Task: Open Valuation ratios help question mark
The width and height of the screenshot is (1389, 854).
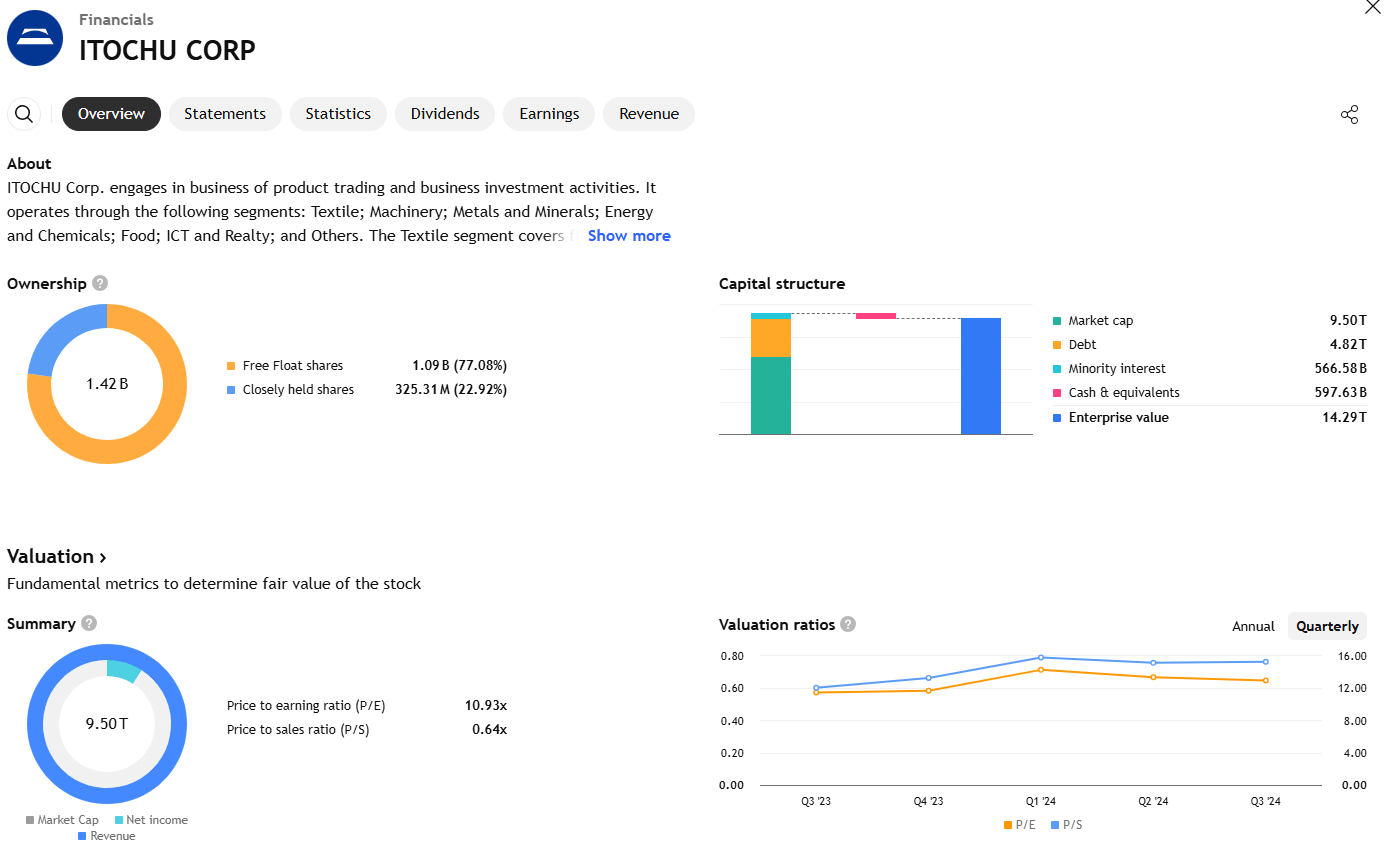Action: [848, 625]
